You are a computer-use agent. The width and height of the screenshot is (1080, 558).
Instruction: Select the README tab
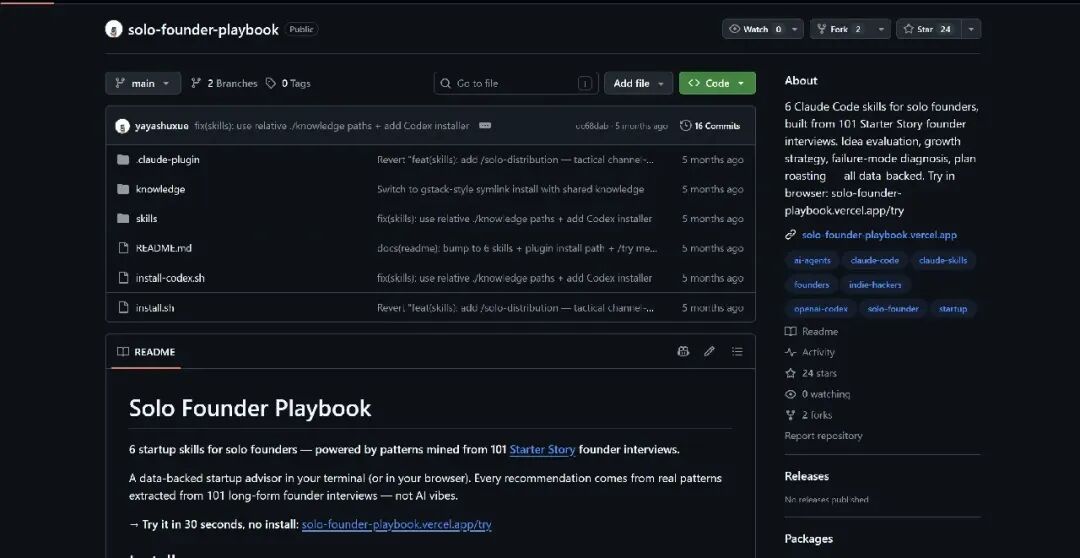146,352
